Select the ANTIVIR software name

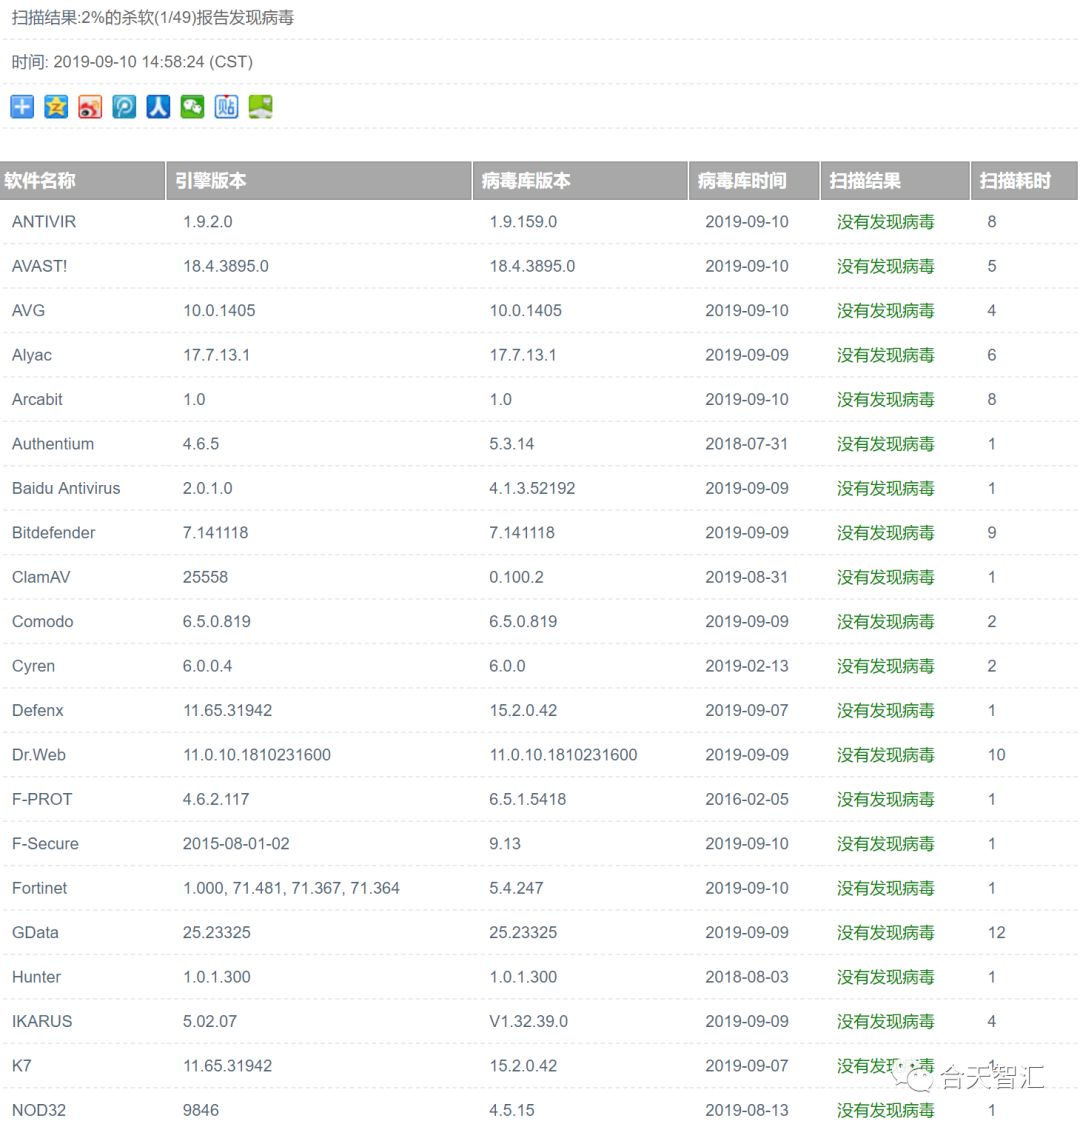(x=44, y=222)
